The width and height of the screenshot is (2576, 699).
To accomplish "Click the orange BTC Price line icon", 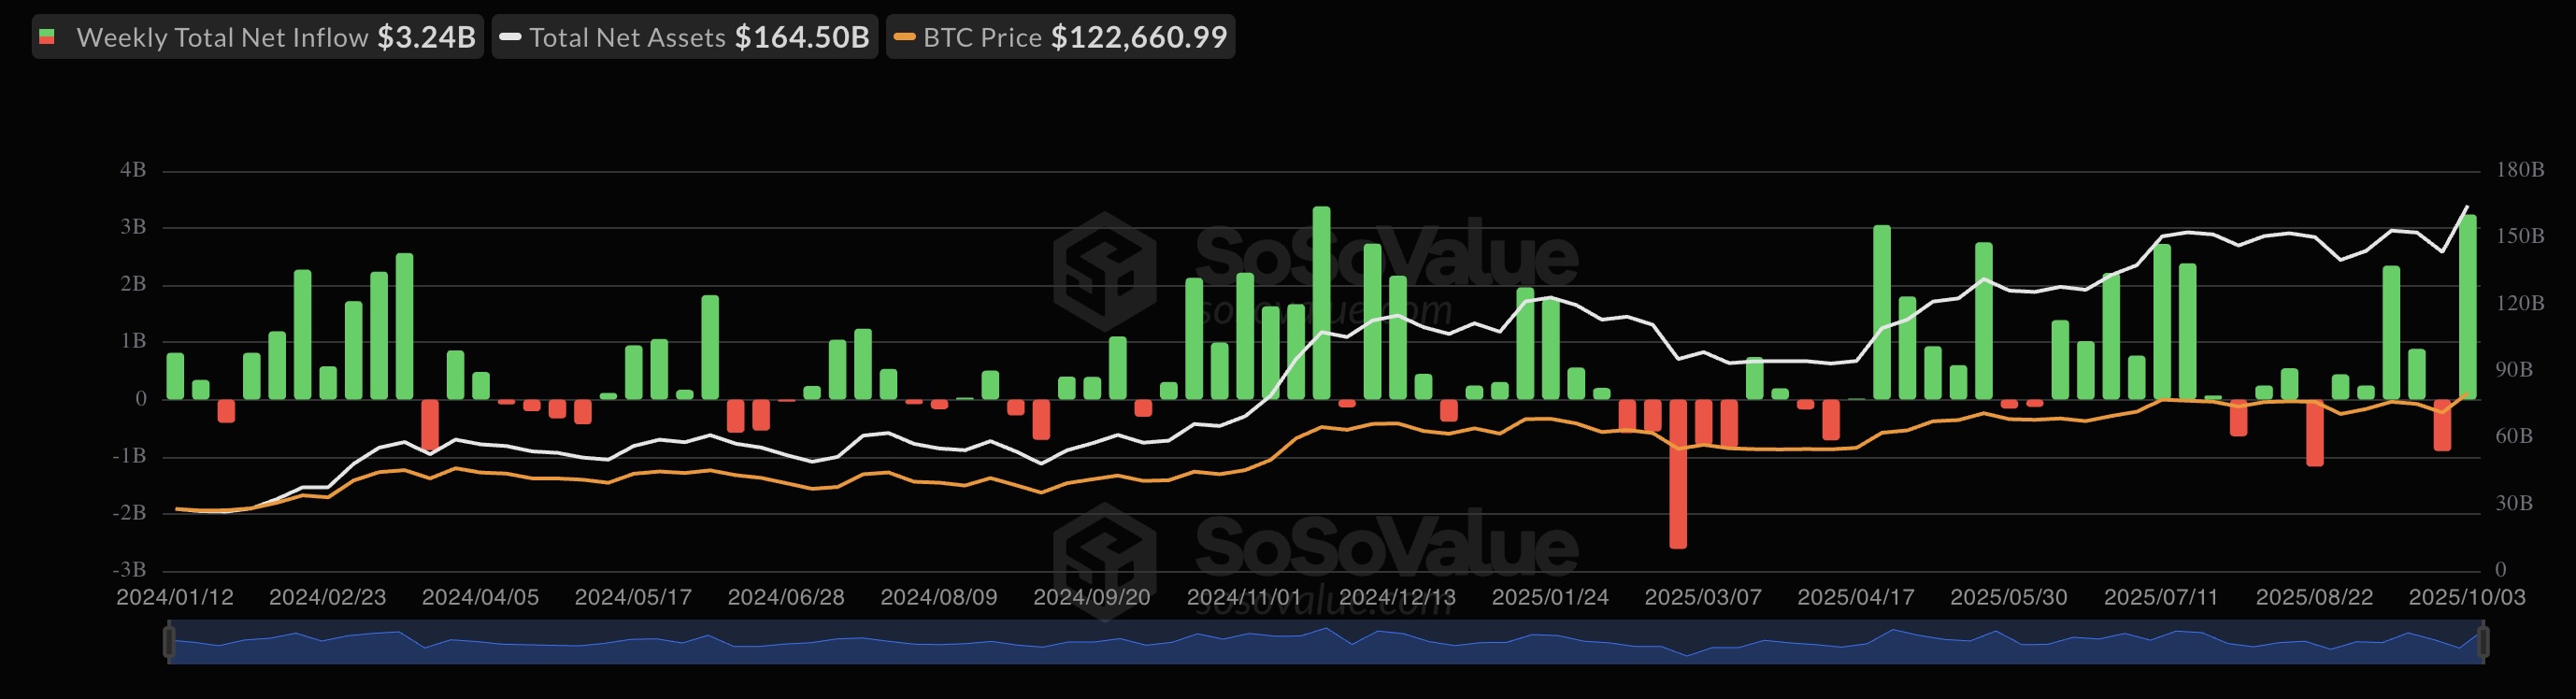I will [x=904, y=38].
